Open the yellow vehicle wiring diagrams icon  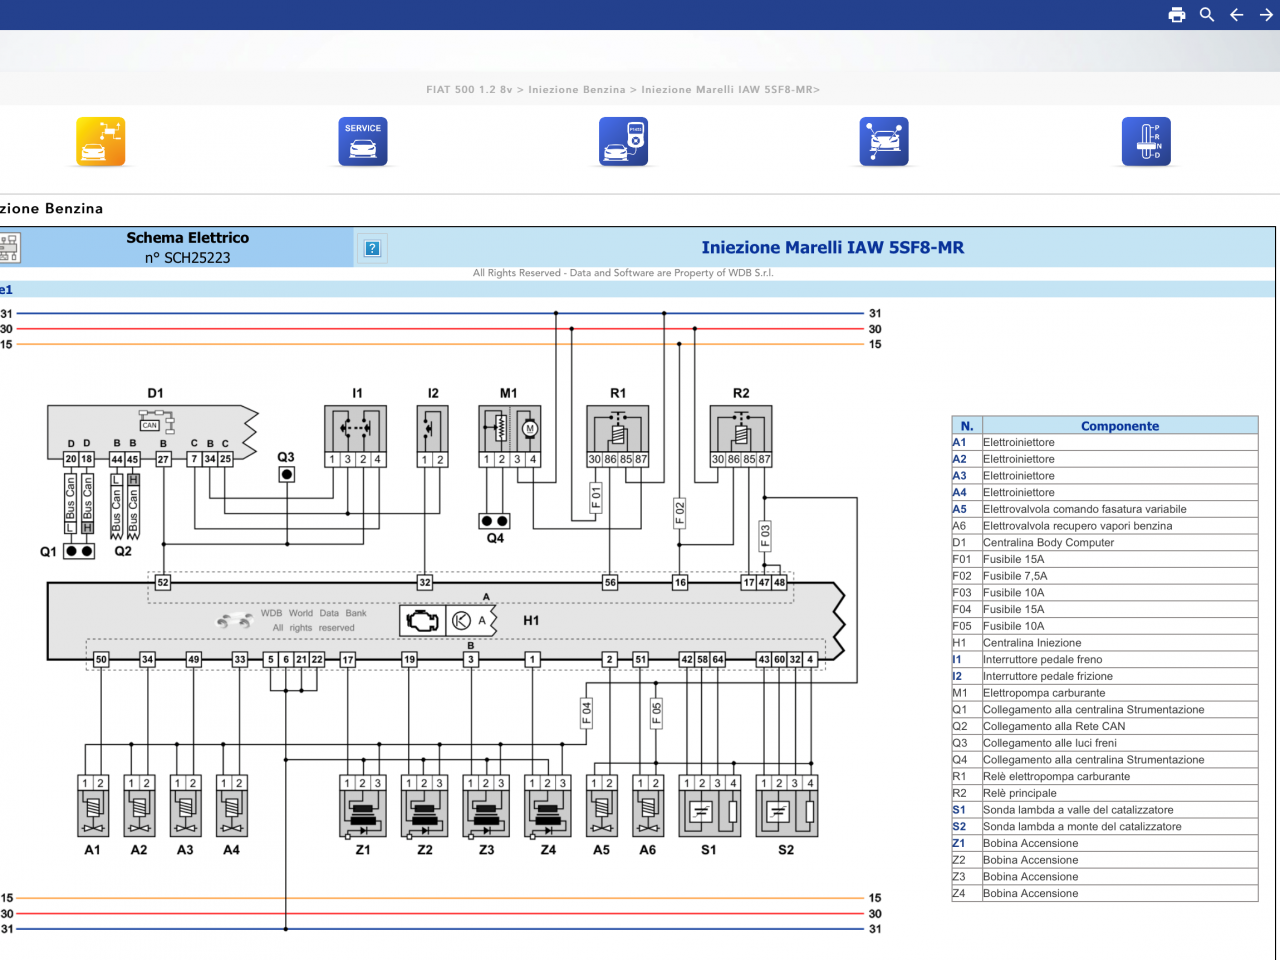pos(101,141)
